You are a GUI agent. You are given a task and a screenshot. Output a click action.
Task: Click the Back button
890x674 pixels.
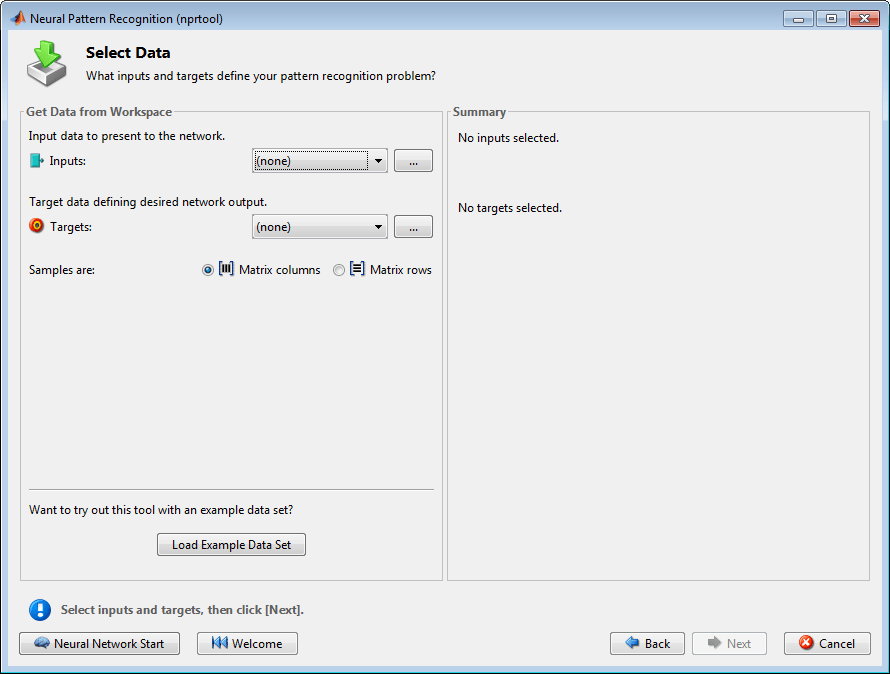tap(647, 643)
